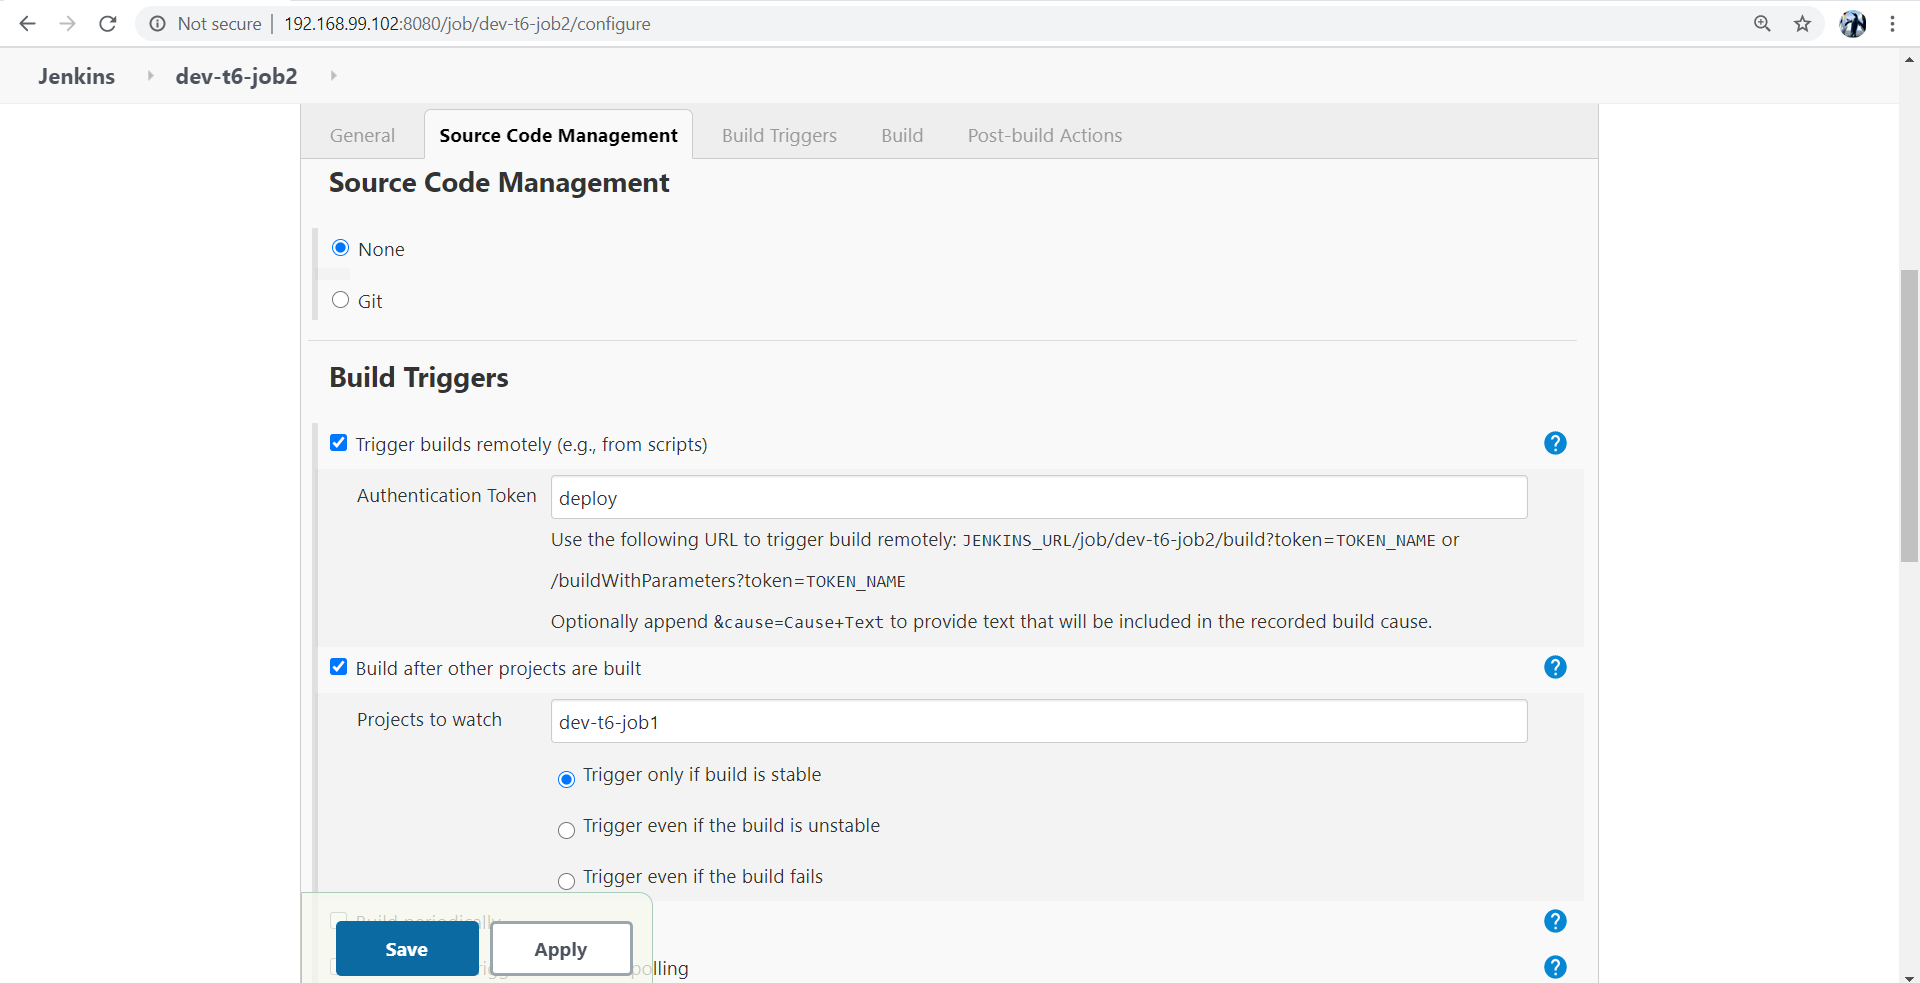Save the job configuration
The image size is (1920, 983).
click(406, 949)
